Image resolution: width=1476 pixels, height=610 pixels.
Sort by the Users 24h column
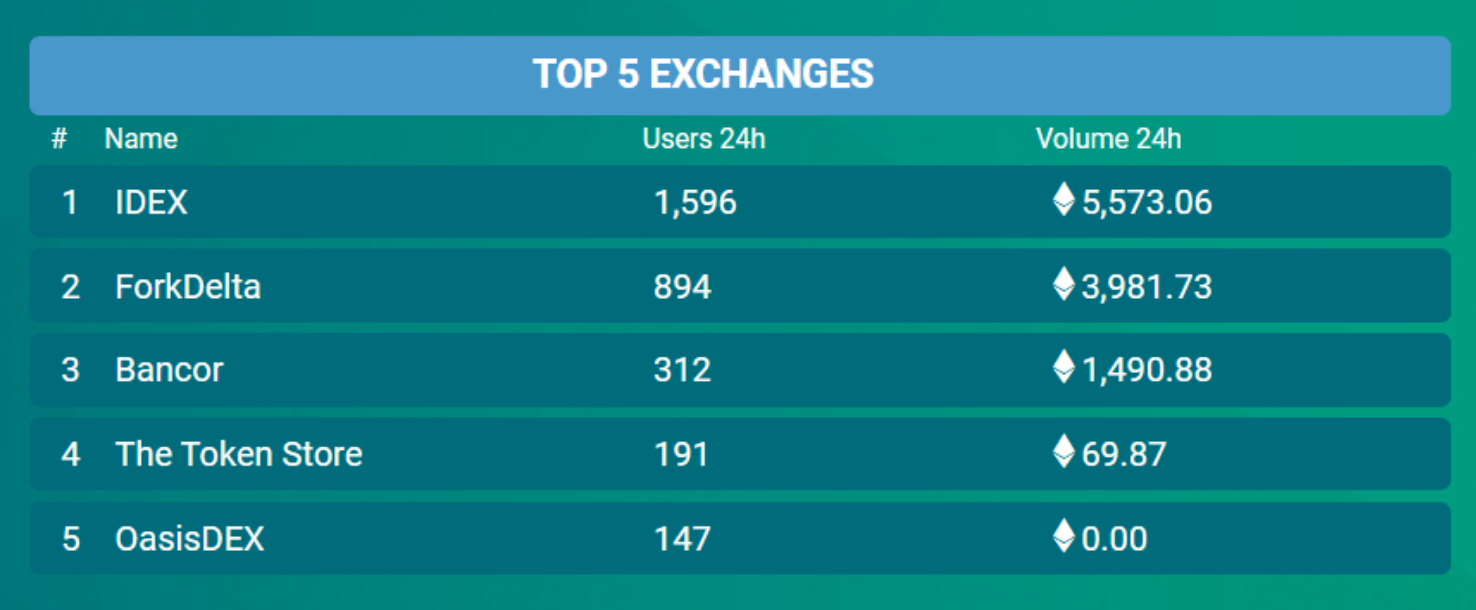coord(704,139)
